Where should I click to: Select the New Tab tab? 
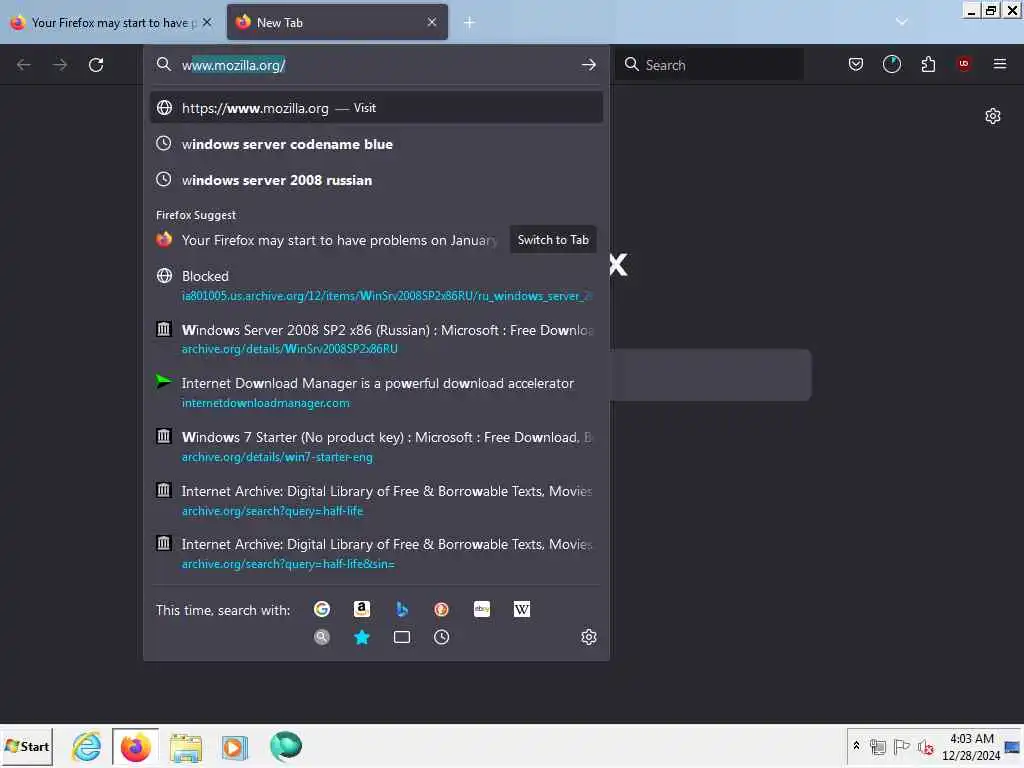coord(337,23)
